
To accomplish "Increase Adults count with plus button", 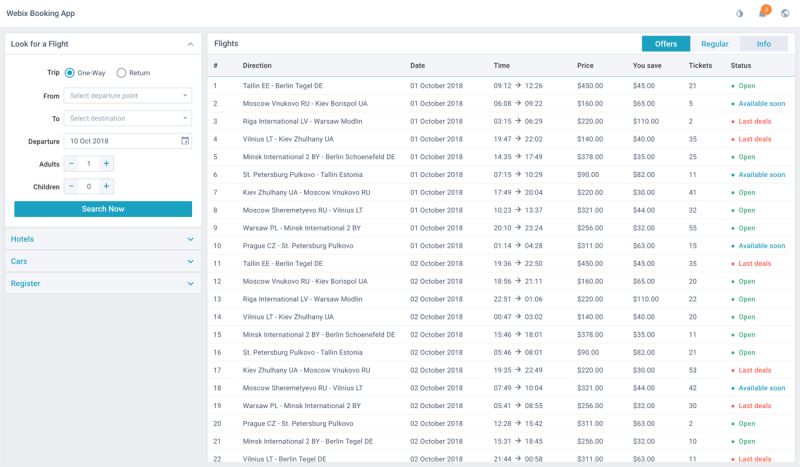I will [x=106, y=164].
